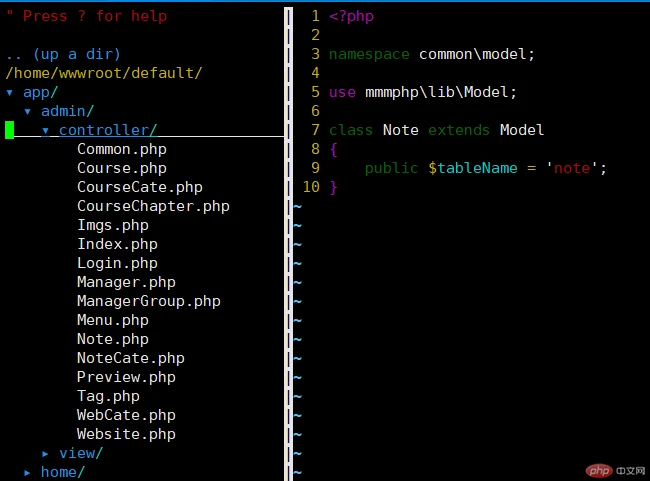Collapse the app/ directory arrow
The image size is (650, 481).
tap(10, 92)
